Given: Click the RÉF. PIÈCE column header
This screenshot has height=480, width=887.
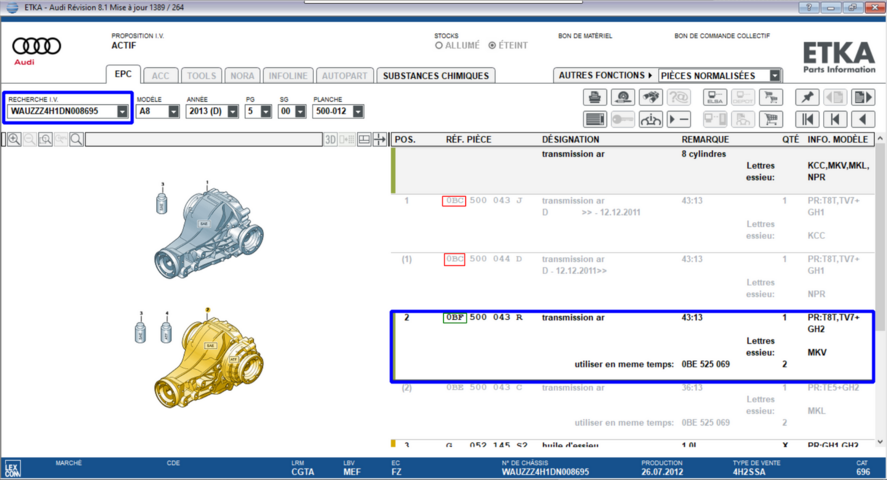Looking at the screenshot, I should click(x=468, y=140).
